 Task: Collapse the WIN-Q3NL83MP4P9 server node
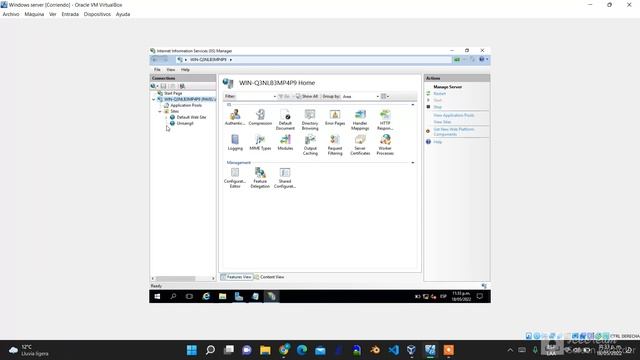click(154, 99)
